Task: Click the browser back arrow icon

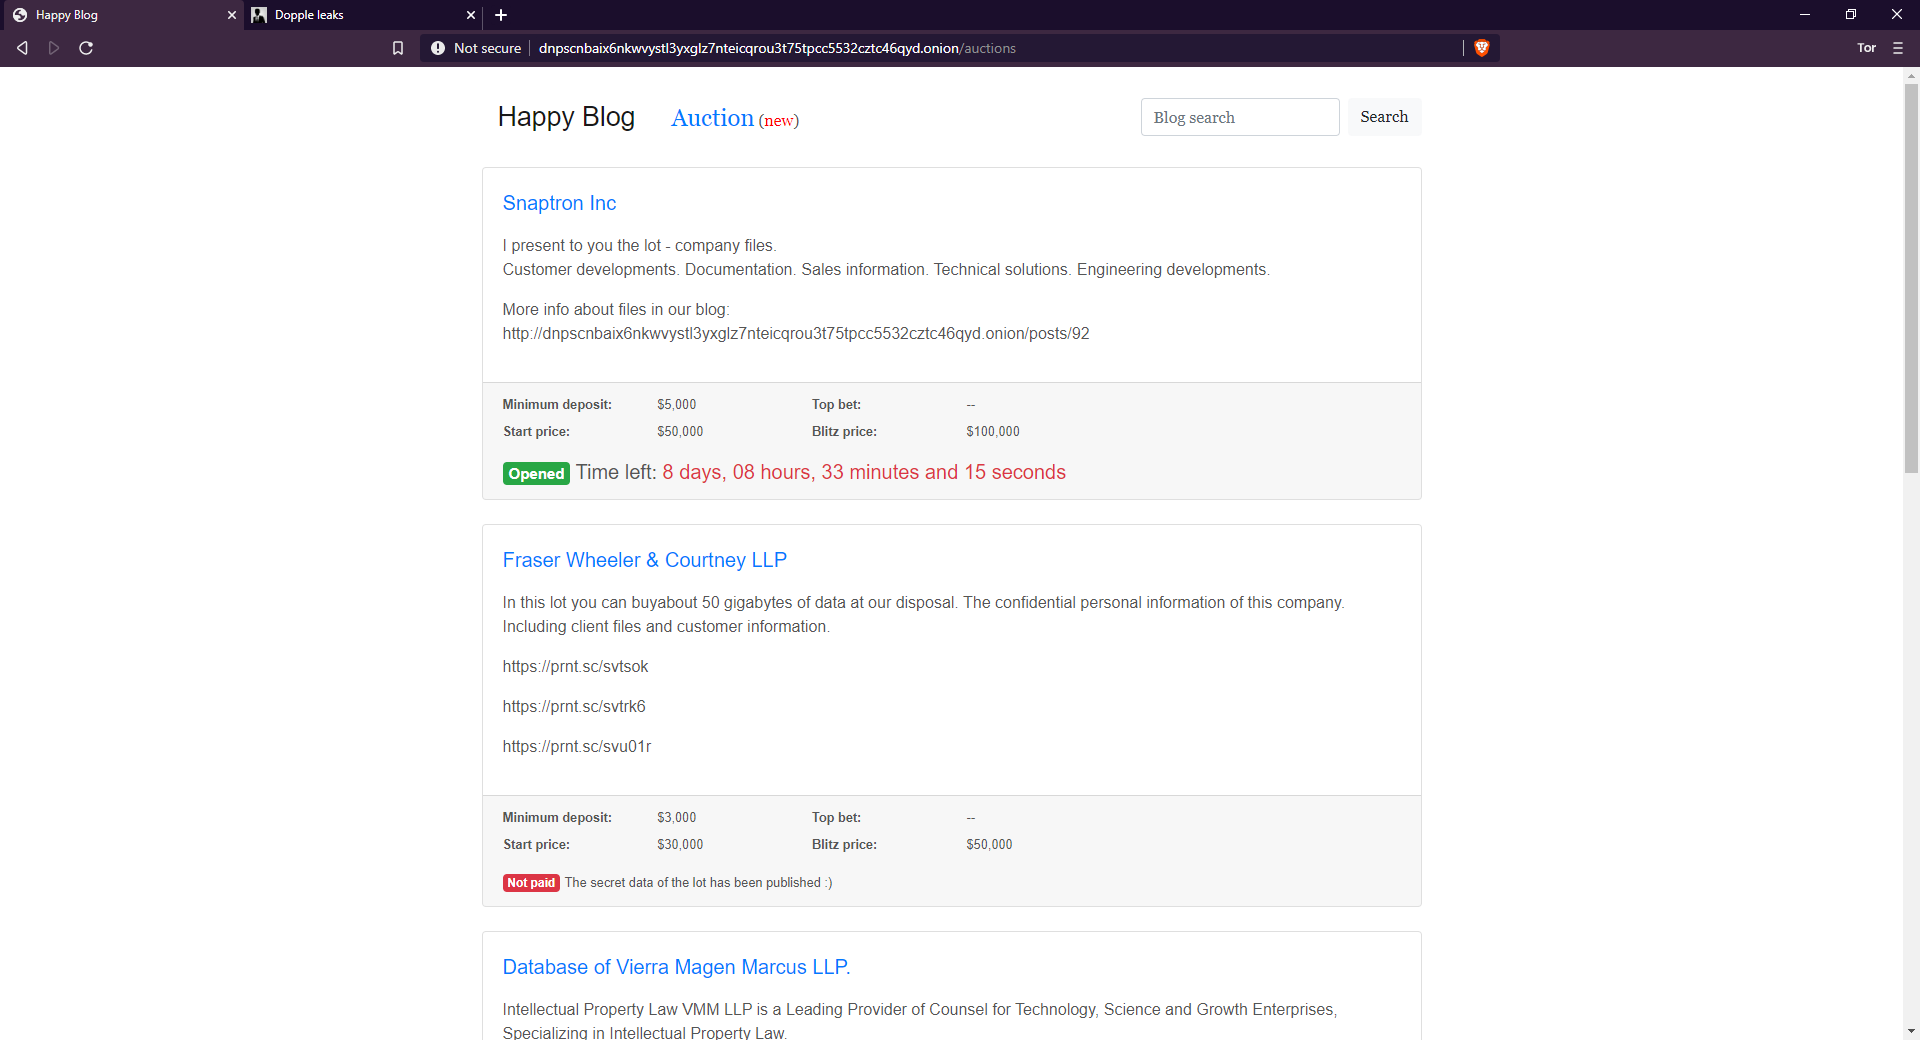Action: click(22, 48)
